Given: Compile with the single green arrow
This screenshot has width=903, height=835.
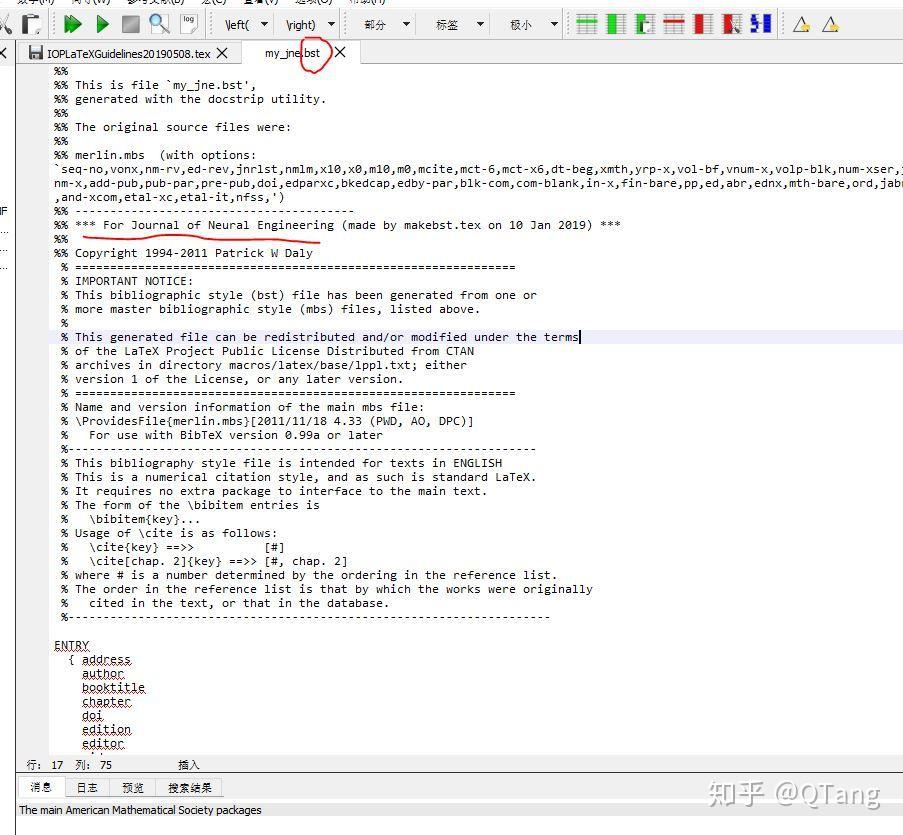Looking at the screenshot, I should tap(103, 24).
